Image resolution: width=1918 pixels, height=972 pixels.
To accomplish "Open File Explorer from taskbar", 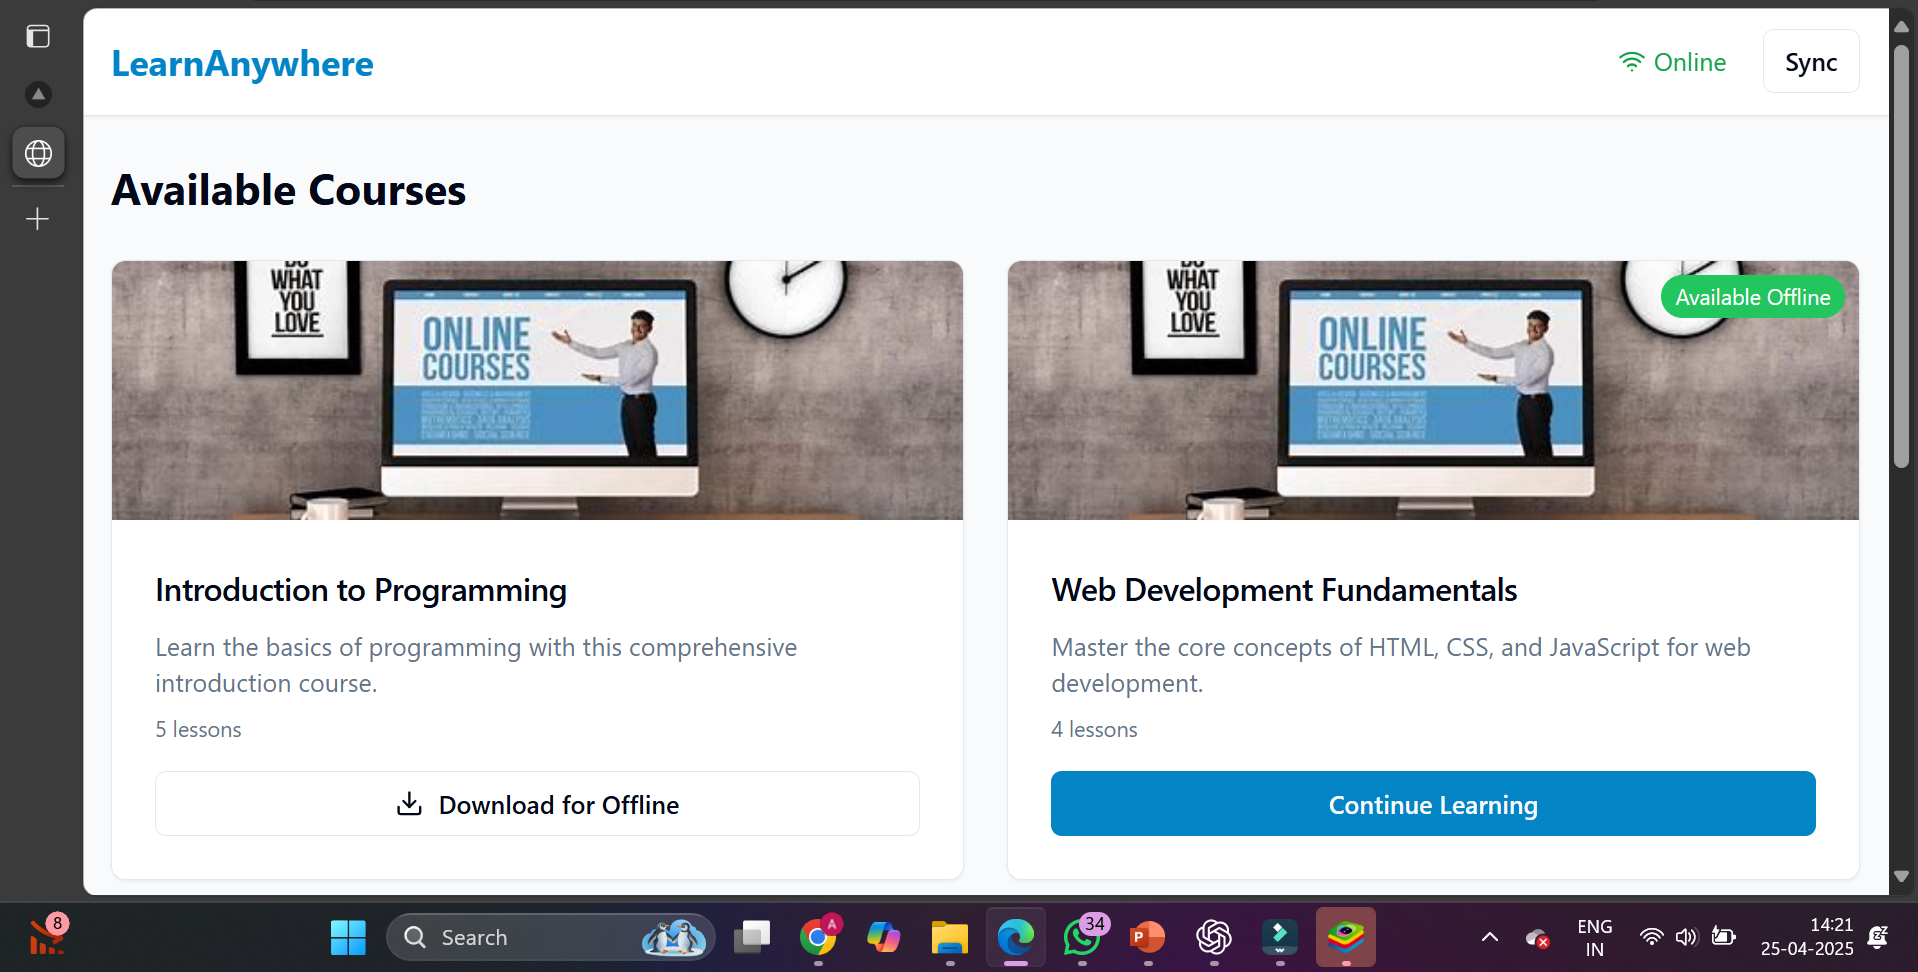I will [950, 937].
